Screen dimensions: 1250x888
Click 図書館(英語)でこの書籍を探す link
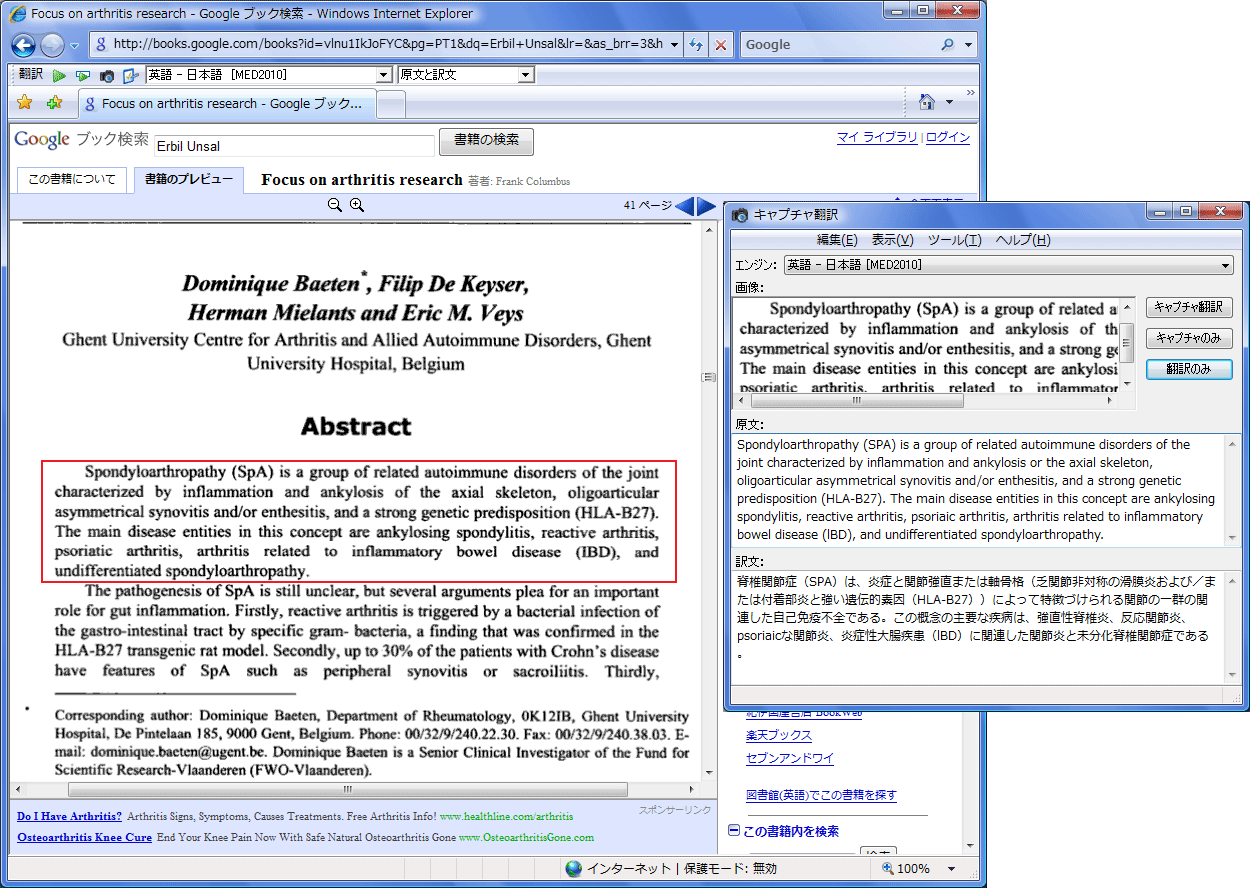[x=821, y=795]
